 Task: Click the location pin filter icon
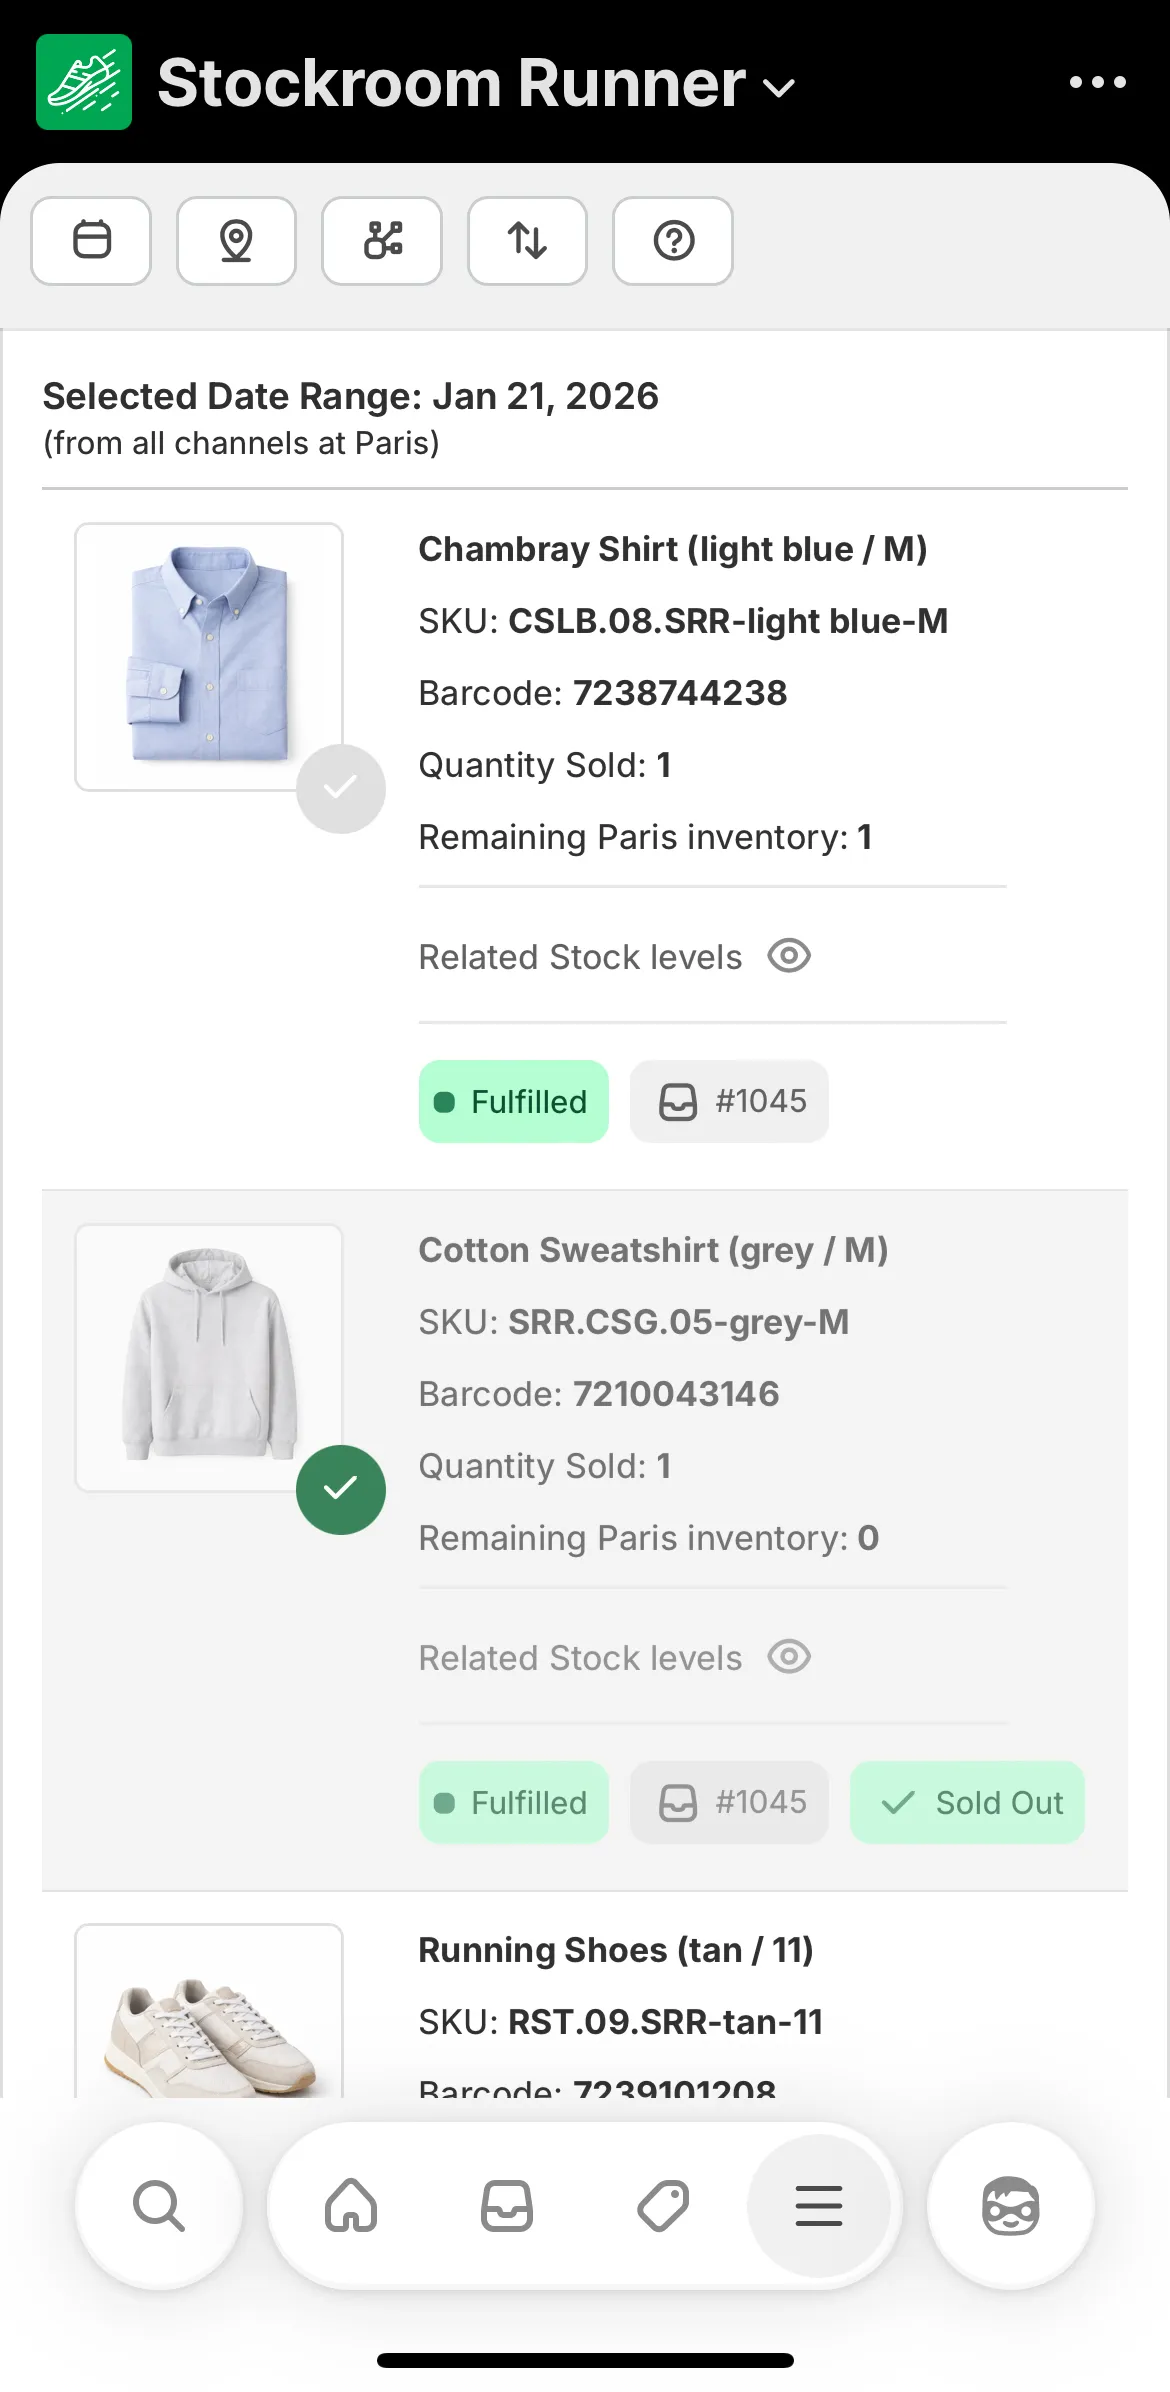coord(236,241)
